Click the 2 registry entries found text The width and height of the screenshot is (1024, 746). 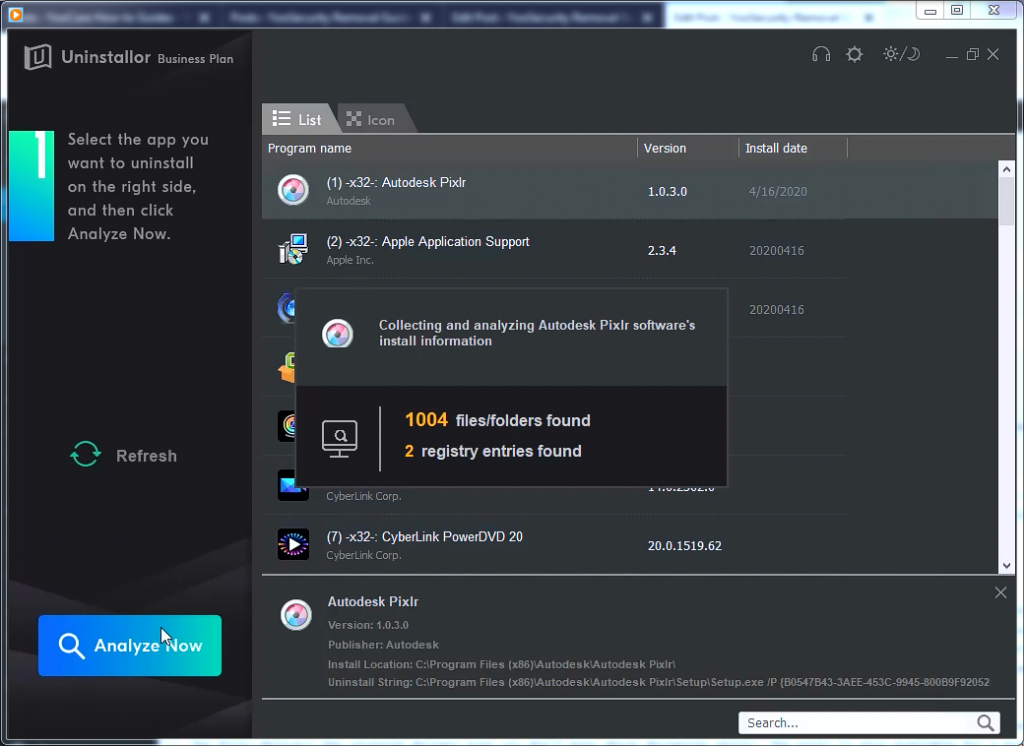pyautogui.click(x=493, y=451)
